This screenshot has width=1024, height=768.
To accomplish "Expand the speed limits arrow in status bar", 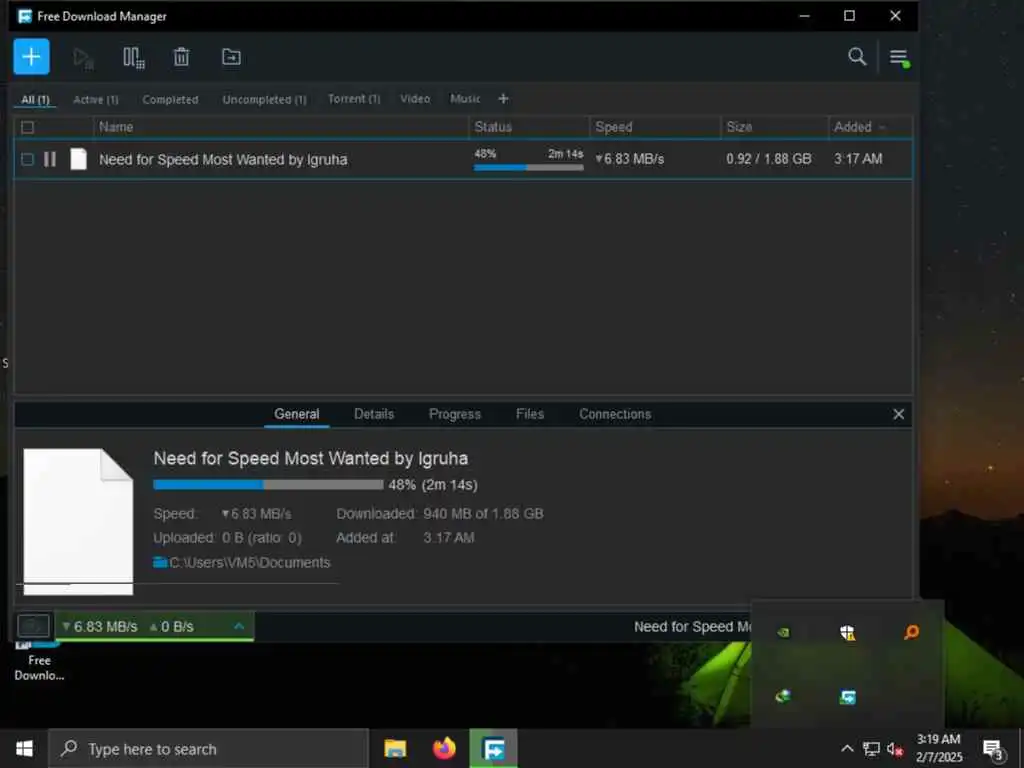I will click(x=239, y=626).
